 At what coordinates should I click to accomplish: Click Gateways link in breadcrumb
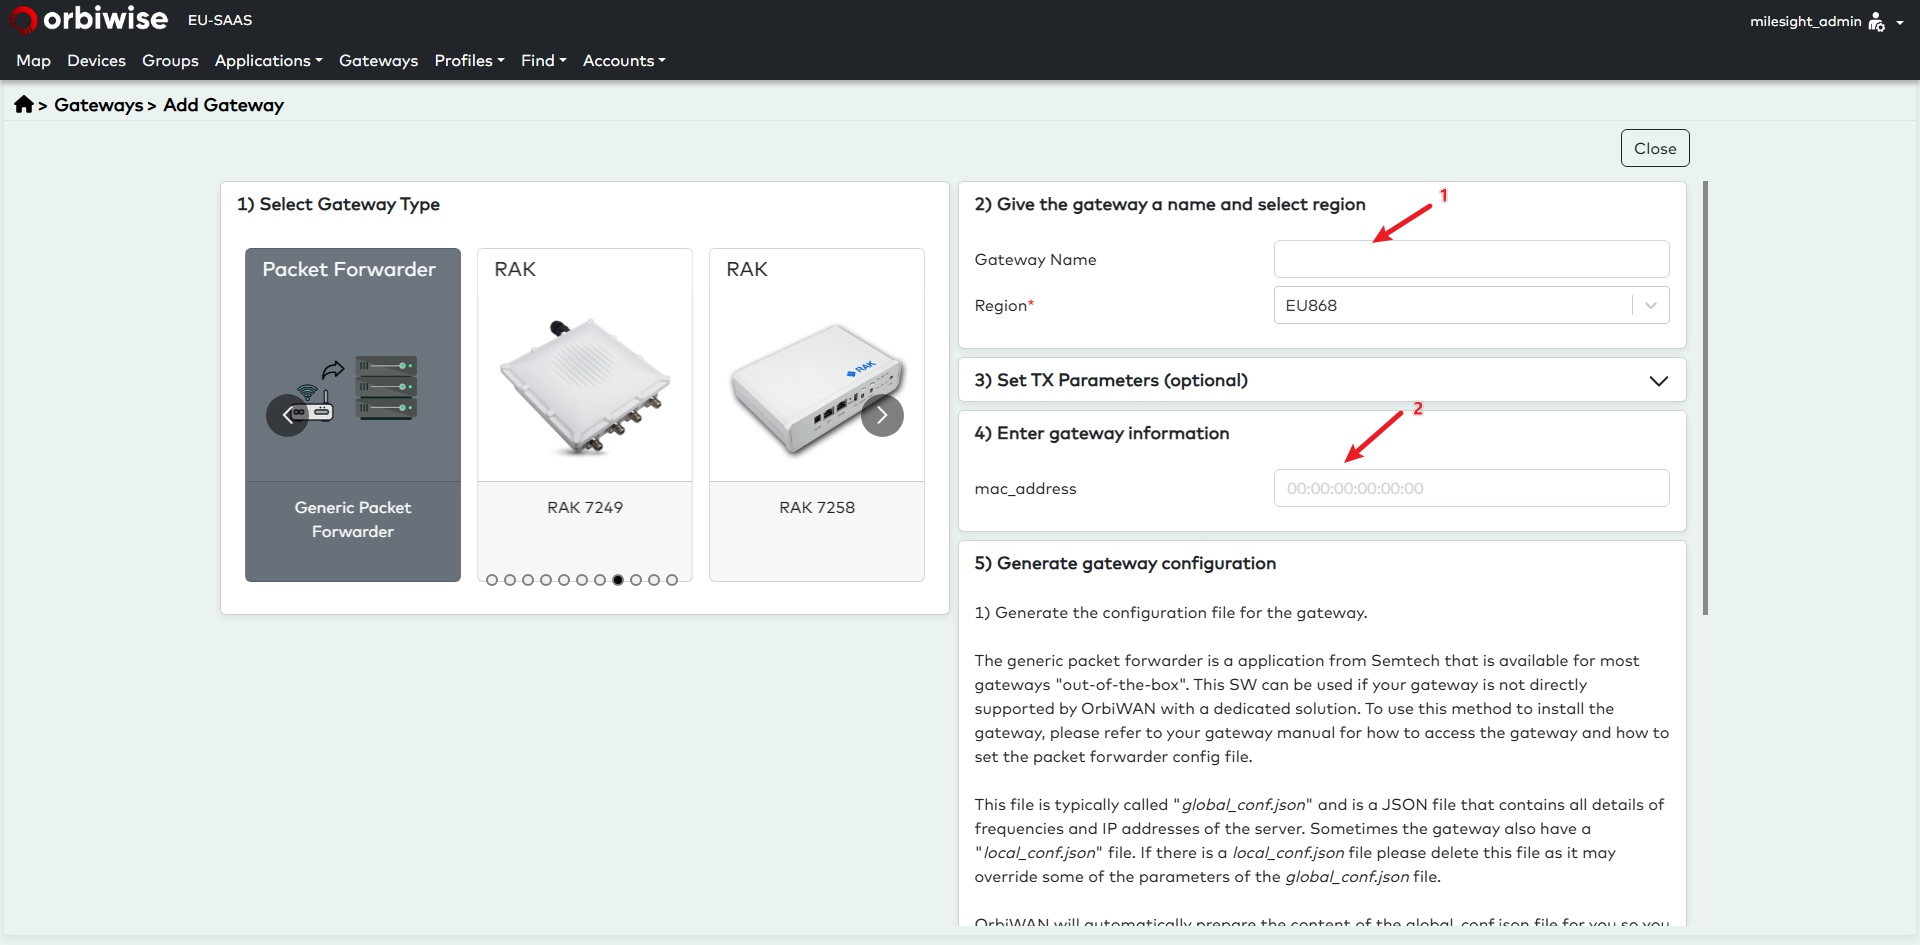click(98, 105)
